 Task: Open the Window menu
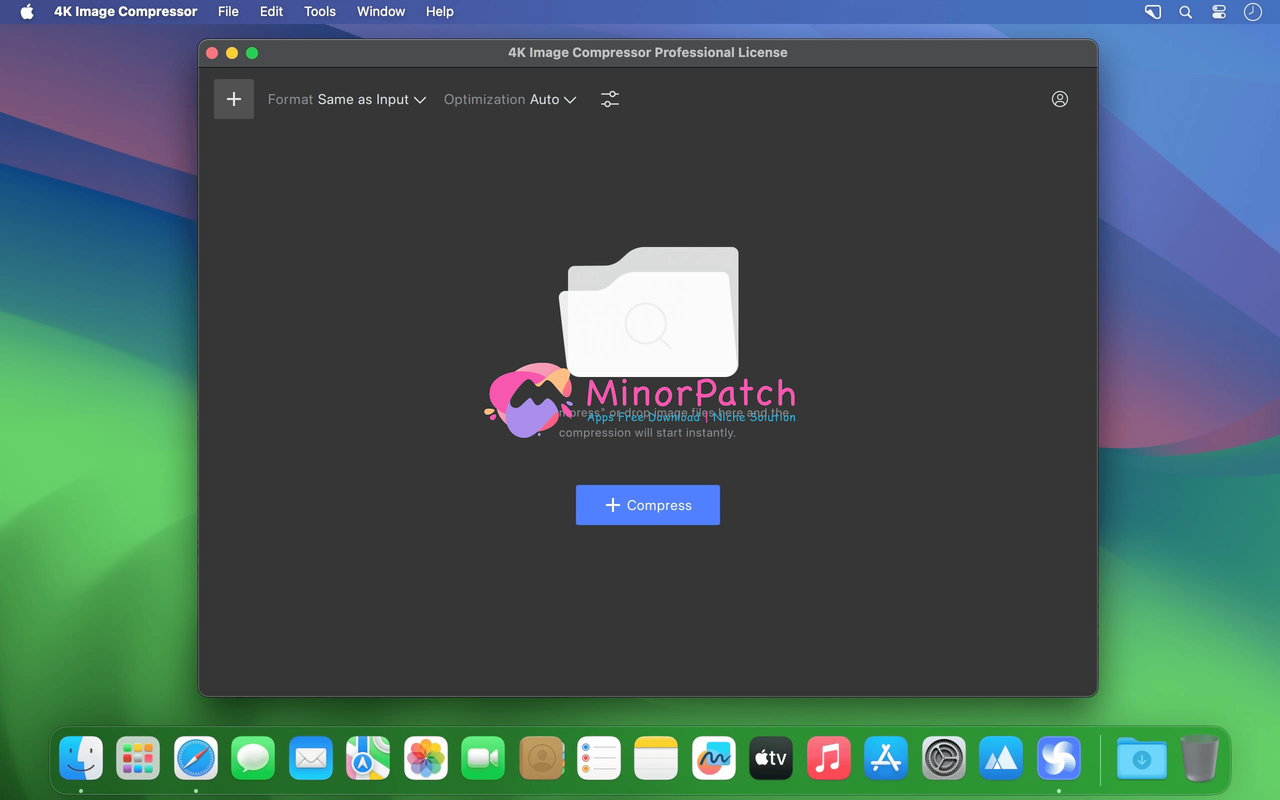[x=381, y=12]
